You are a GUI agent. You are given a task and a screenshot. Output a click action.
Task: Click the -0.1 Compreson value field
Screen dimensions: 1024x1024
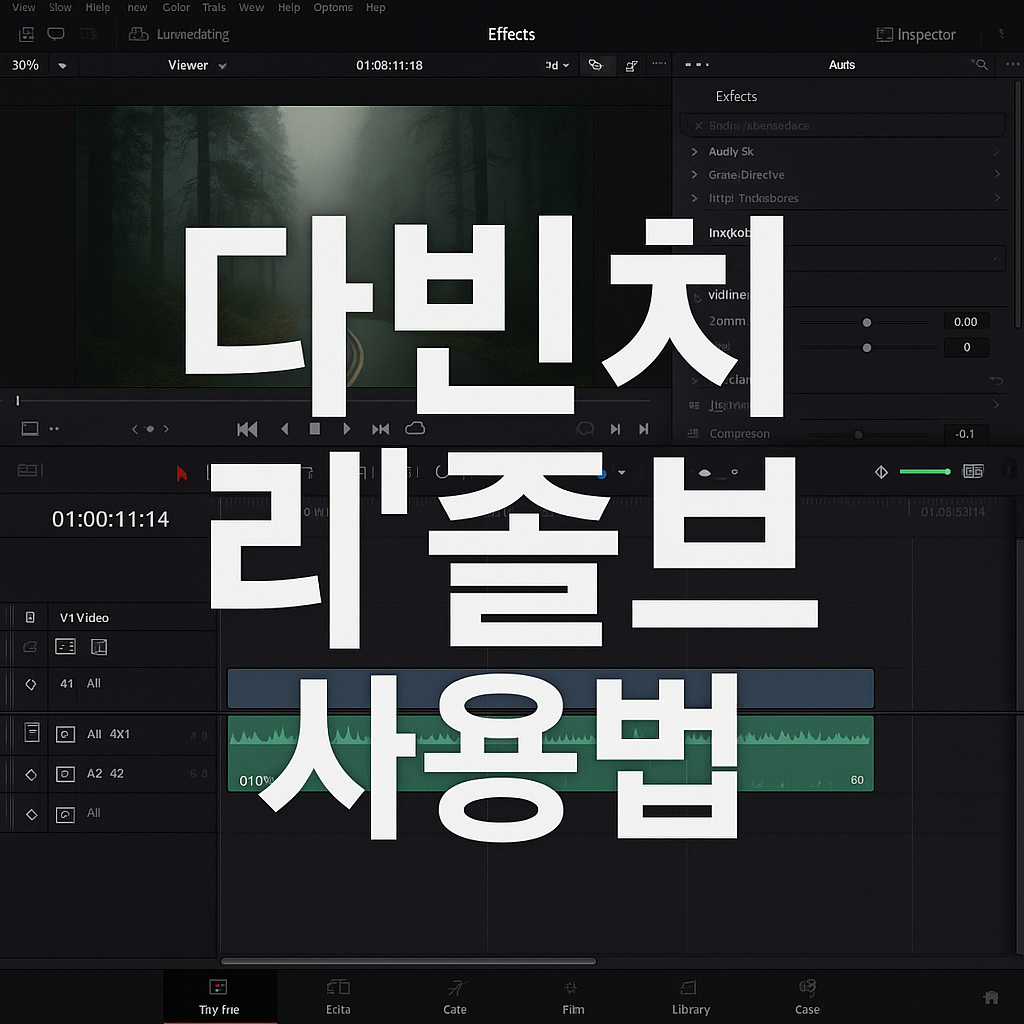coord(965,434)
